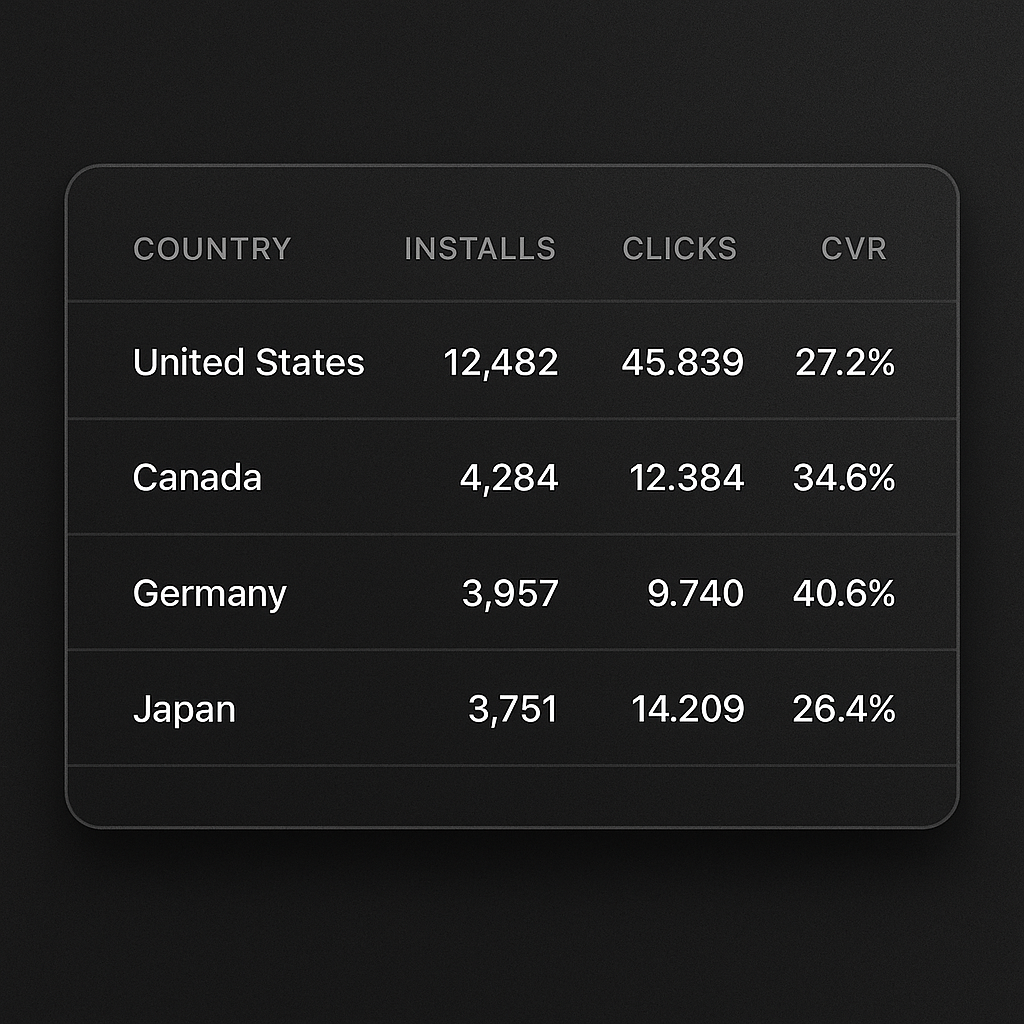Viewport: 1024px width, 1024px height.
Task: Select the 12.384 clicks cell
Action: (686, 478)
